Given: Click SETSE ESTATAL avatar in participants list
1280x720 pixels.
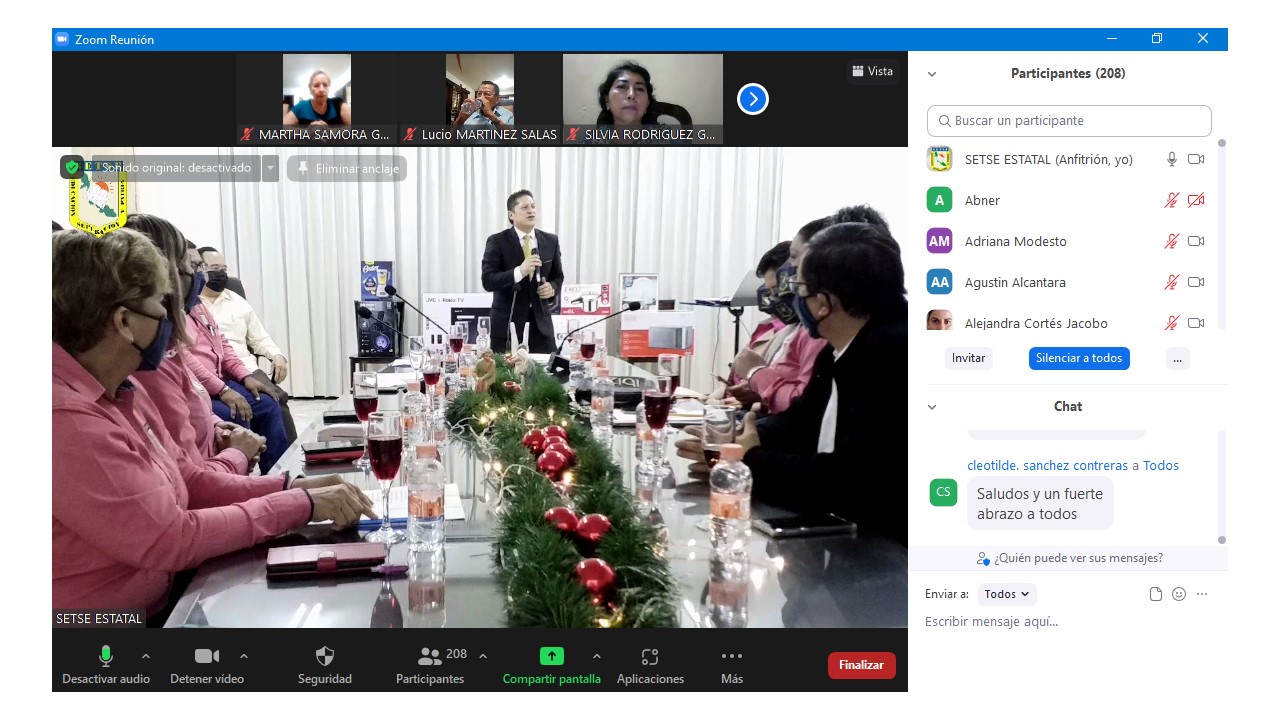Looking at the screenshot, I should click(939, 159).
